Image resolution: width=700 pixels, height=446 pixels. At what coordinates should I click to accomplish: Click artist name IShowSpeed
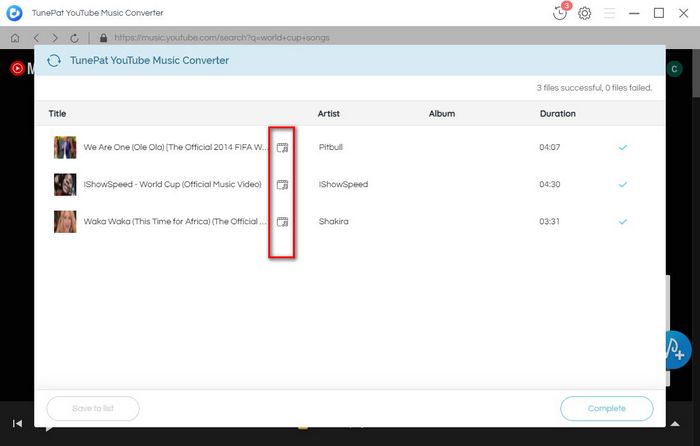click(343, 184)
